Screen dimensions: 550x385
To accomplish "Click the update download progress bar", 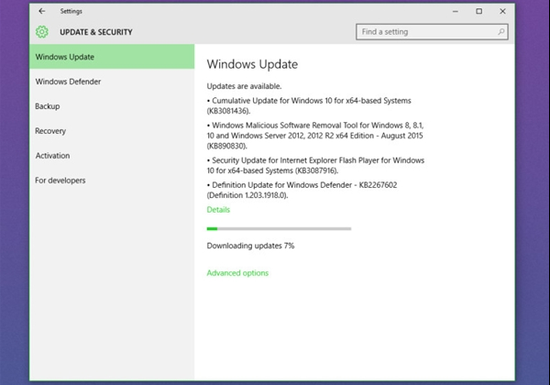I will click(x=279, y=229).
